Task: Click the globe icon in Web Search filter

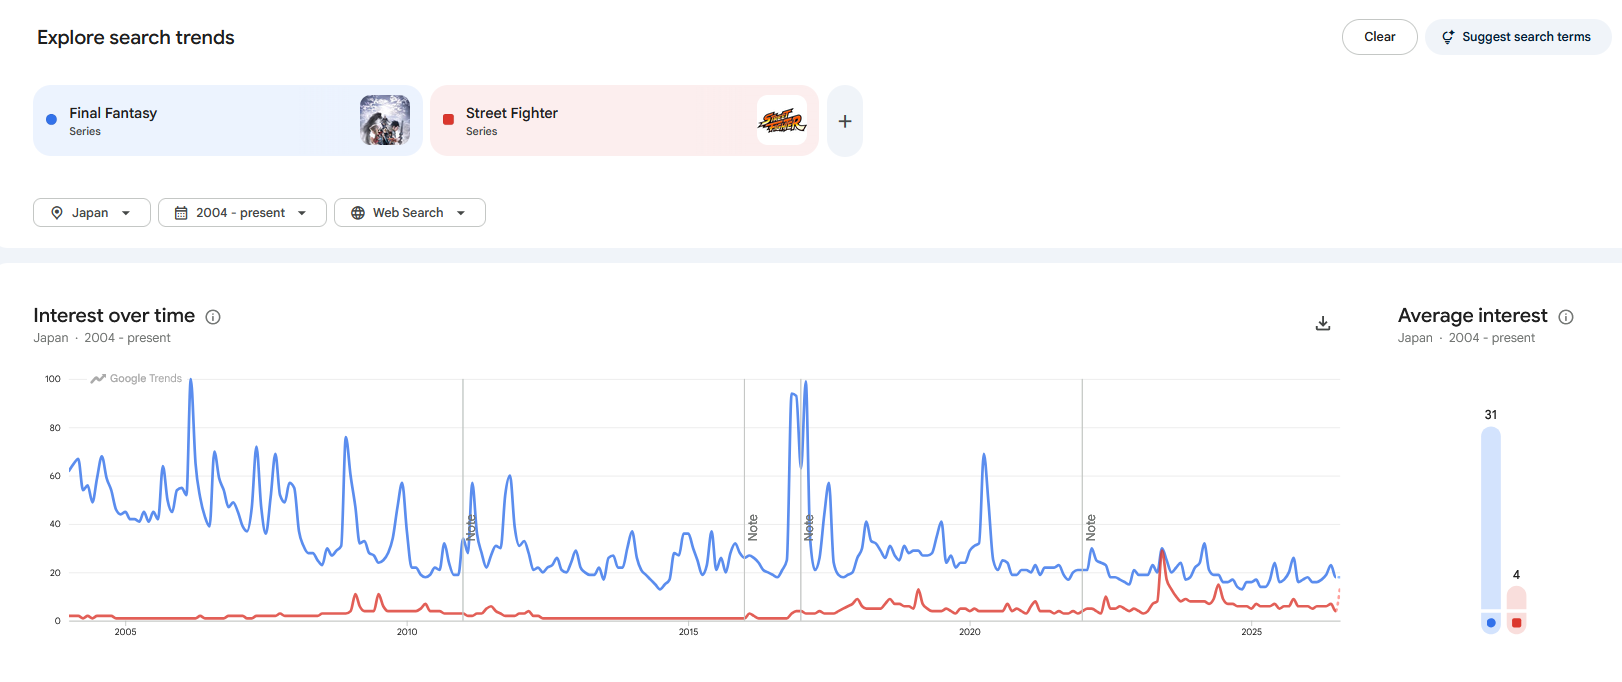Action: click(x=358, y=213)
